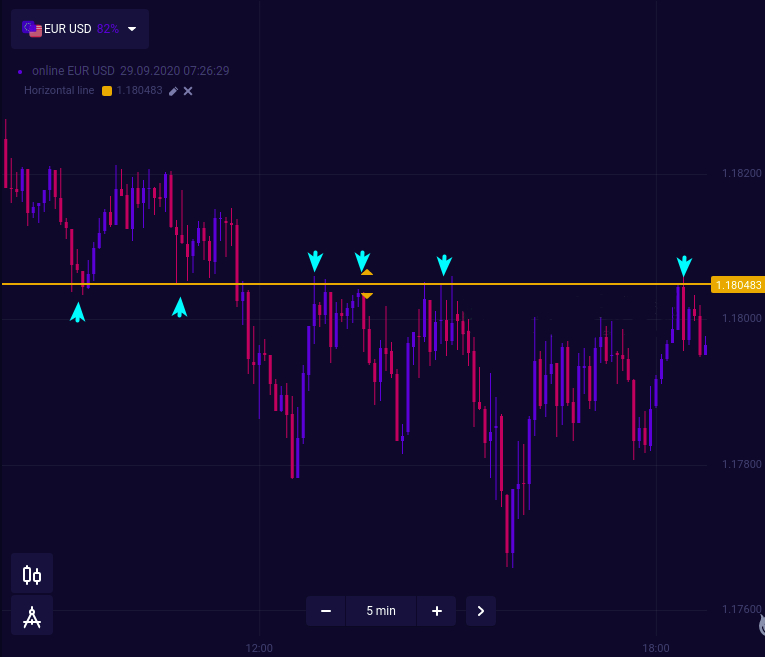
Task: Open the drawing tools compass icon
Action: point(32,617)
